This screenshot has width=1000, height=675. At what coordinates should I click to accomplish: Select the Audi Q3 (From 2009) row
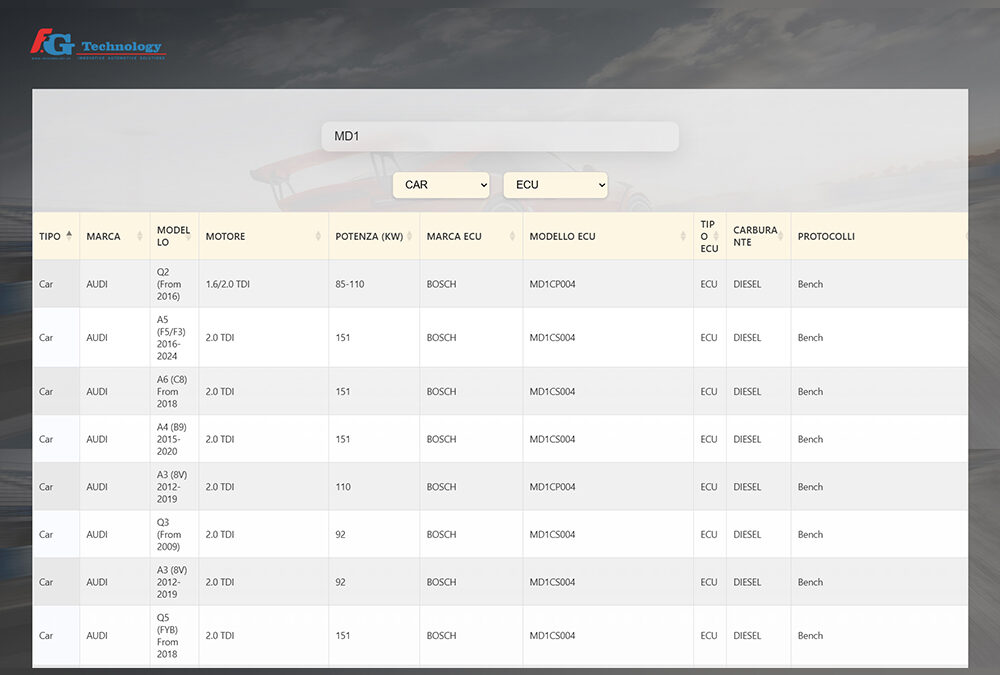coord(500,534)
